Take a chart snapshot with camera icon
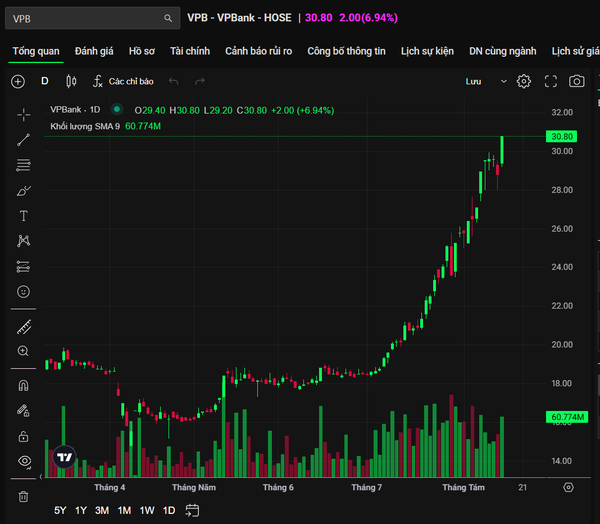This screenshot has width=600, height=524. point(577,81)
